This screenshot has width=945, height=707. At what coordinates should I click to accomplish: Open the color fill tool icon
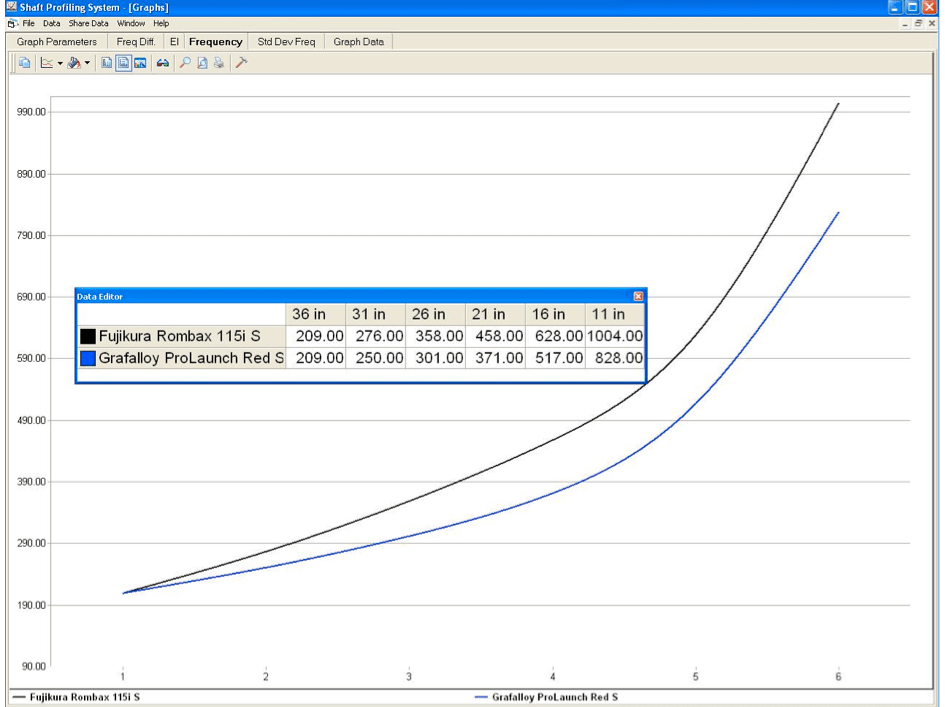coord(76,62)
